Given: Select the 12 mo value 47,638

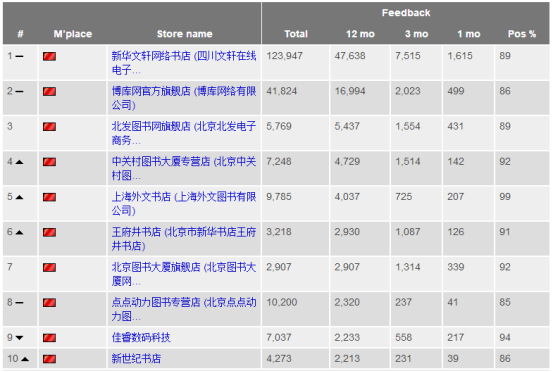Looking at the screenshot, I should (350, 56).
